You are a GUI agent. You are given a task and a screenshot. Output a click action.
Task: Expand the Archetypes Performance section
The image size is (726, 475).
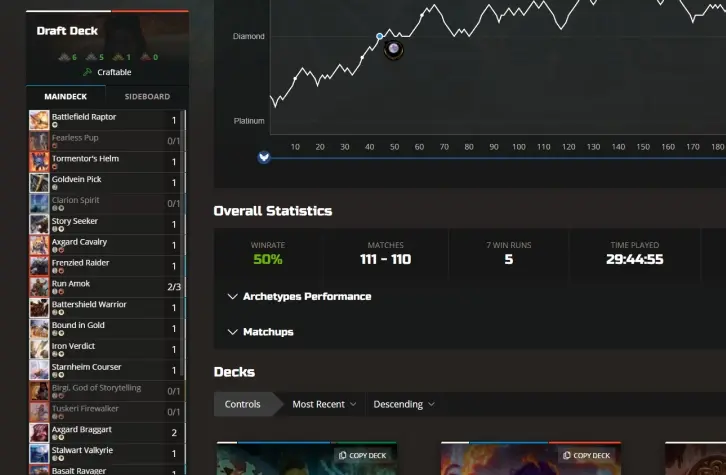coord(300,296)
